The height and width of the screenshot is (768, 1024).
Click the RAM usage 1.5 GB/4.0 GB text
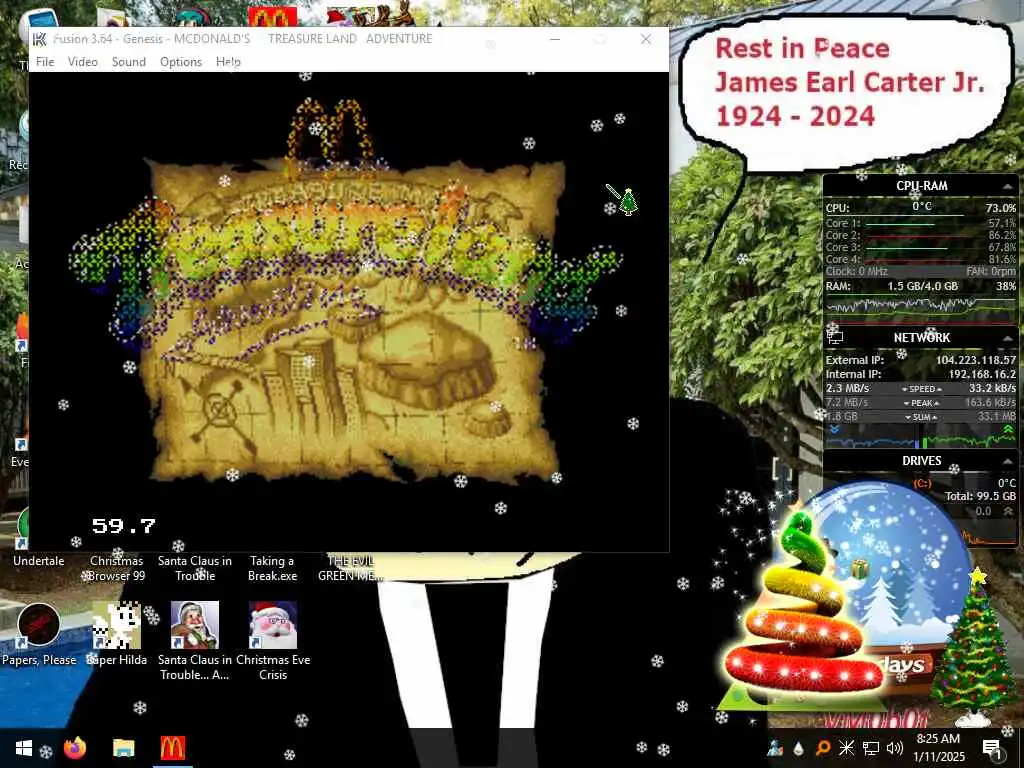coord(922,286)
